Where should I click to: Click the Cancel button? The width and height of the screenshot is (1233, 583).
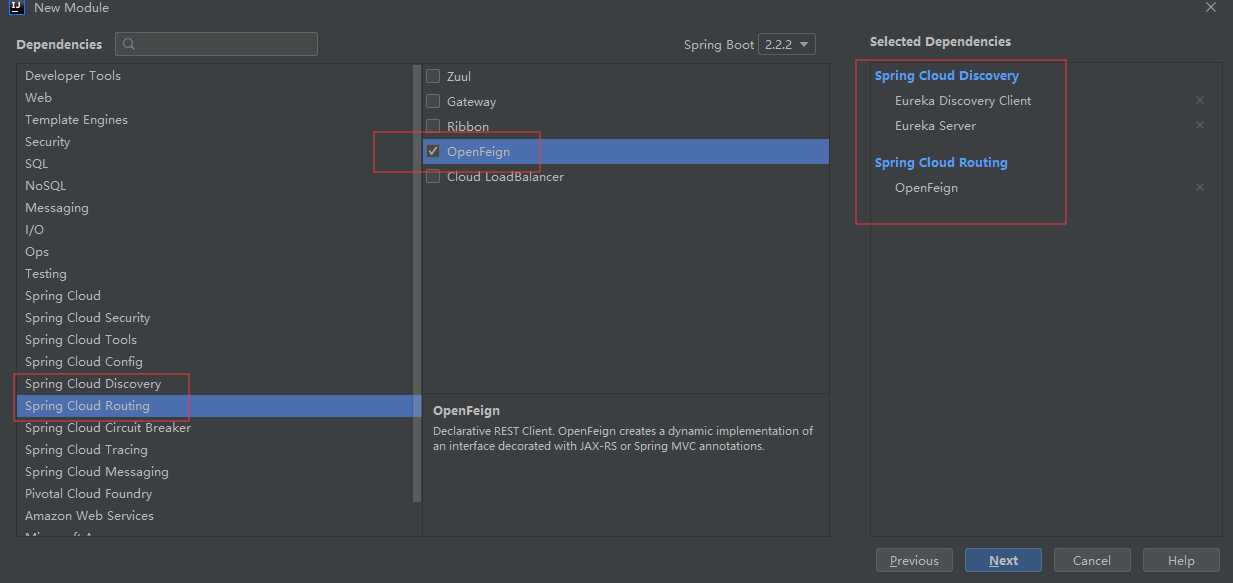click(x=1092, y=560)
